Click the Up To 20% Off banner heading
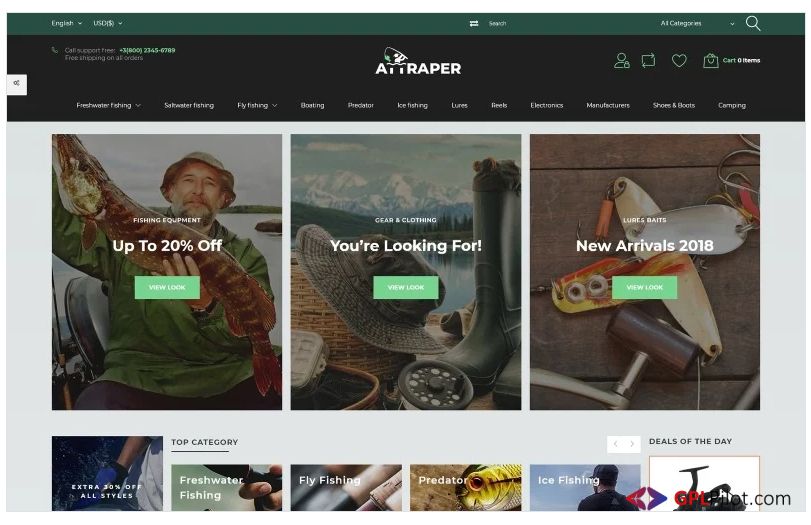Image resolution: width=811 pixels, height=525 pixels. coord(167,246)
